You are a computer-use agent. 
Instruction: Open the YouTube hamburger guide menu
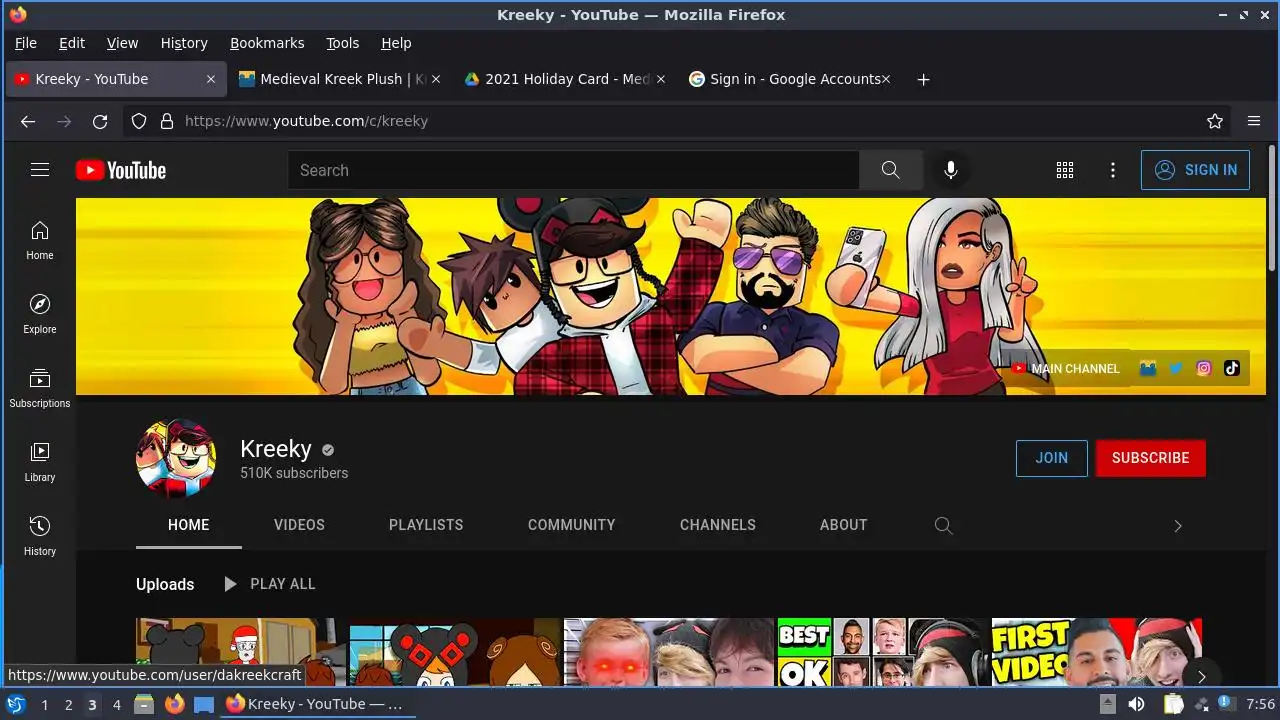point(40,170)
